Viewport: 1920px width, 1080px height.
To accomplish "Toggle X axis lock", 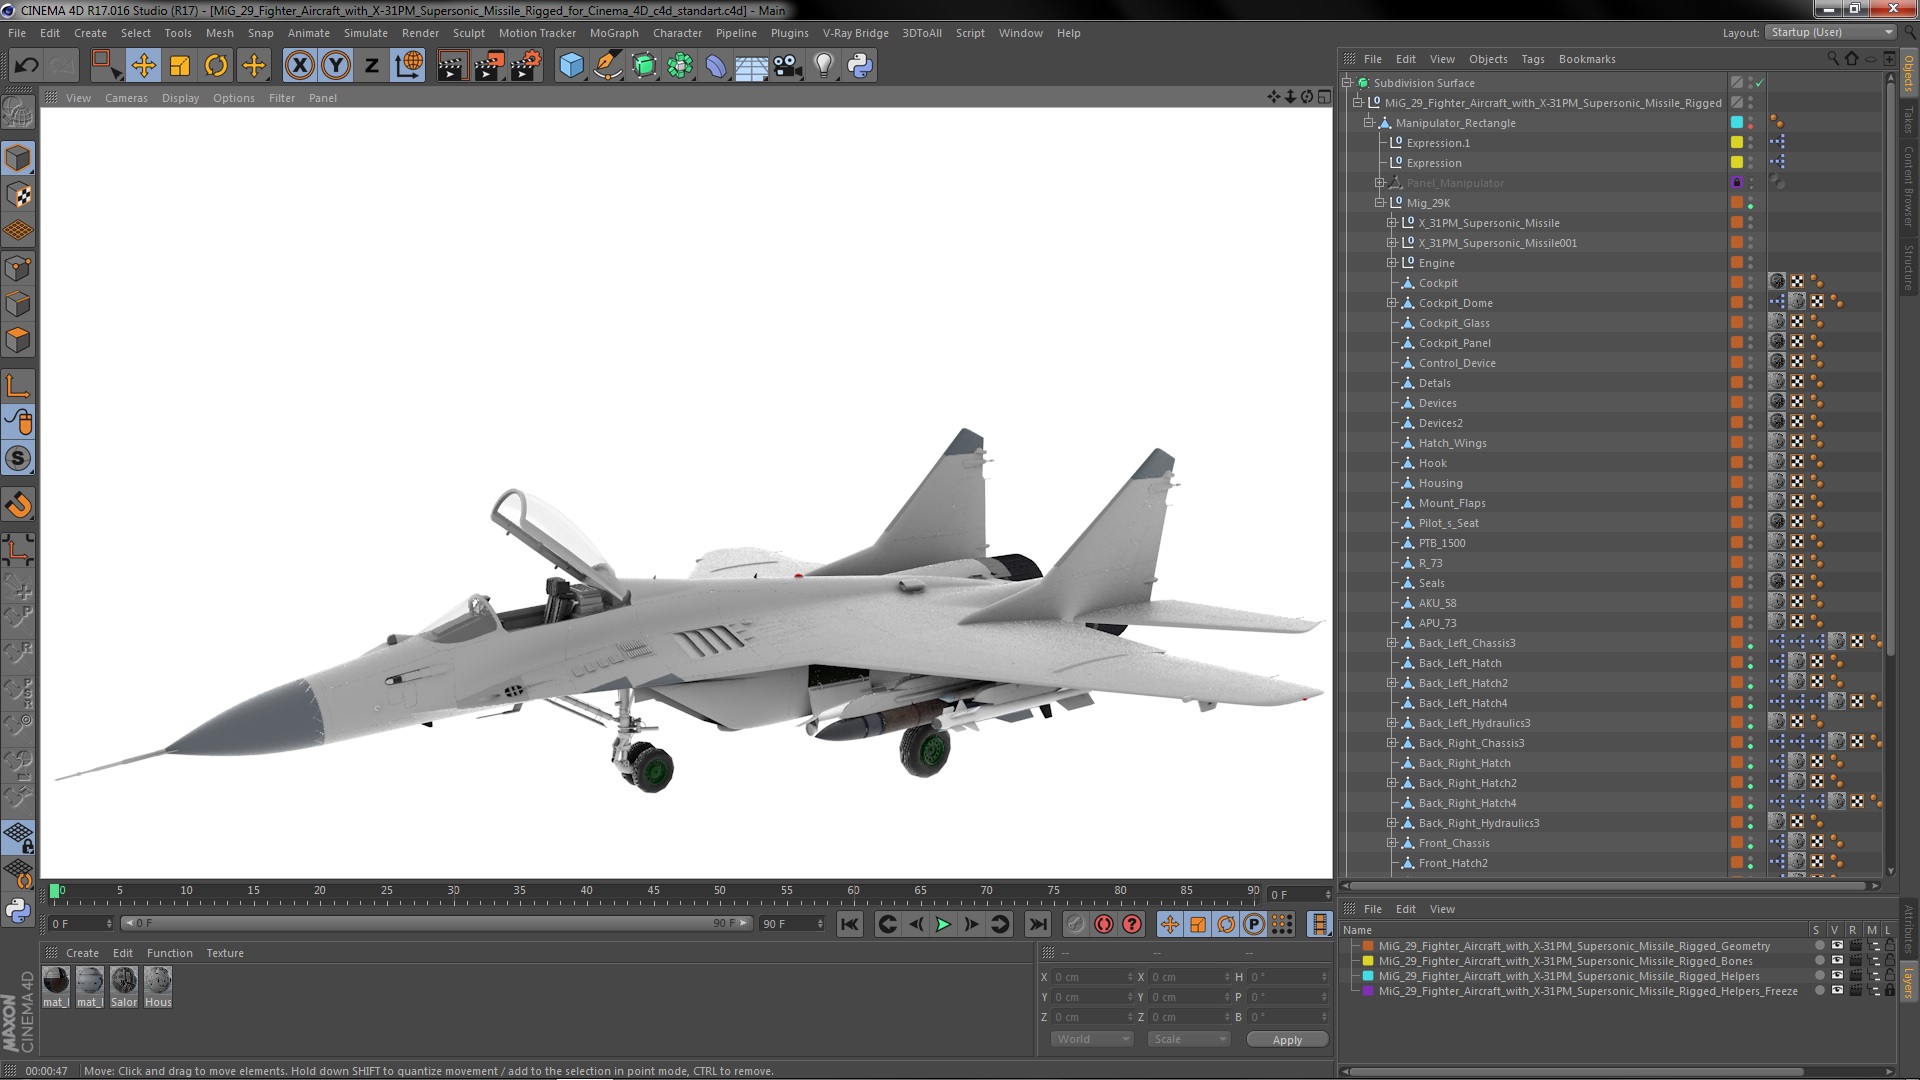I will (299, 66).
